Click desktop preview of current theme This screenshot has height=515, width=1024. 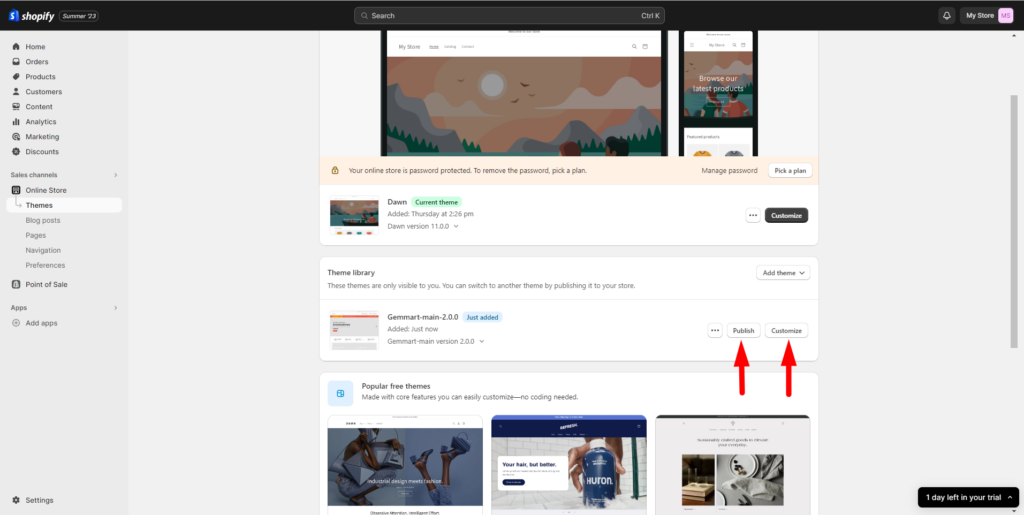pyautogui.click(x=524, y=93)
